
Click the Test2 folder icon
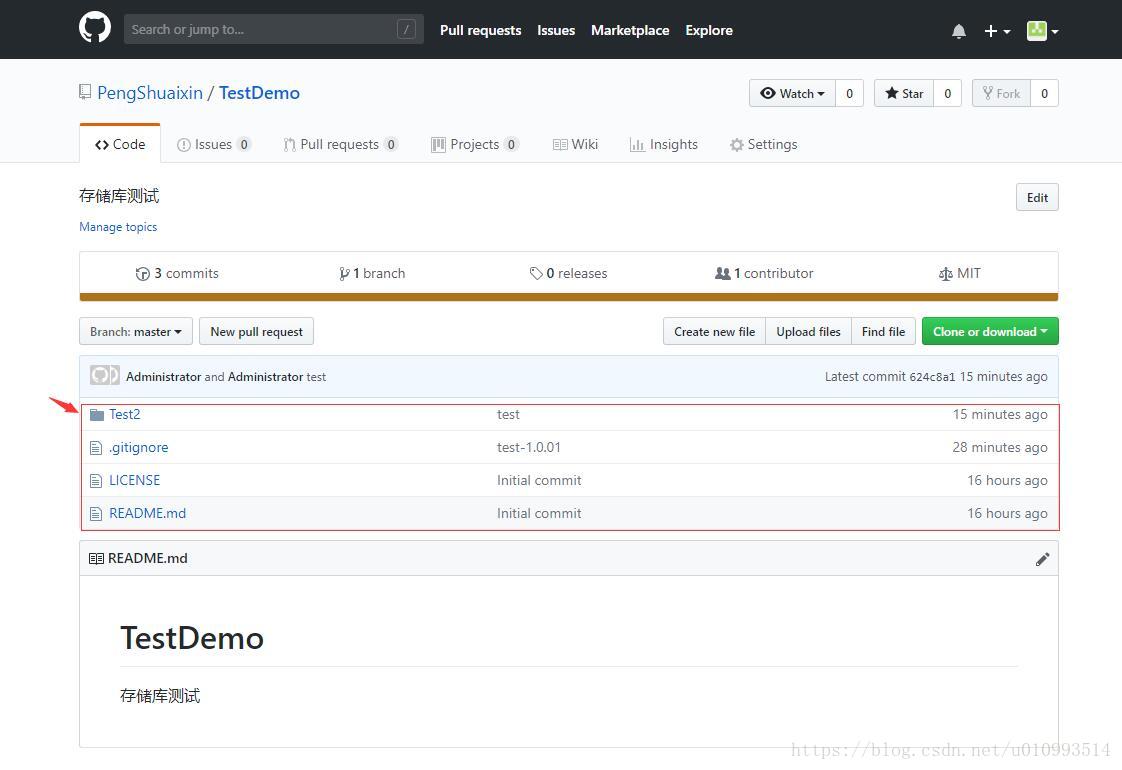click(97, 415)
